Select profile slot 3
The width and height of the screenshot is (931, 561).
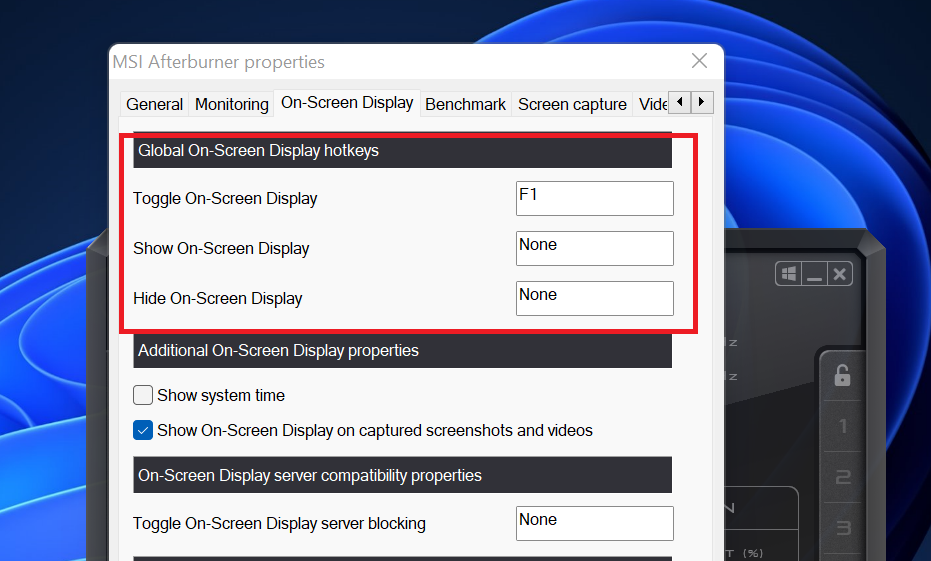click(x=843, y=528)
